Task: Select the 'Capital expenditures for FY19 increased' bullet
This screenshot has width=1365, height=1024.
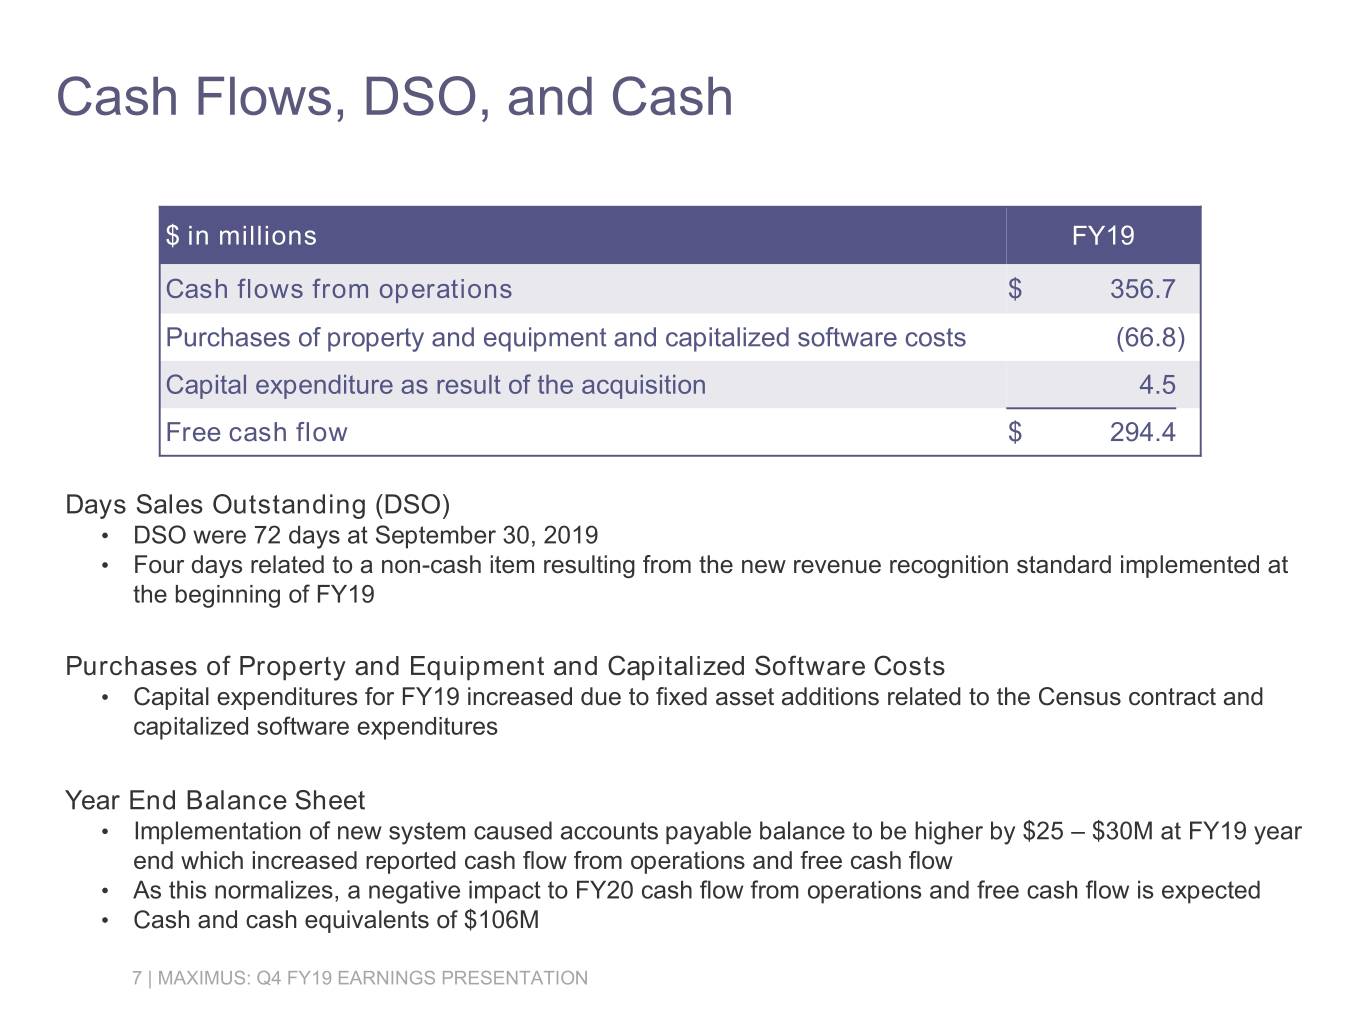Action: 697,697
